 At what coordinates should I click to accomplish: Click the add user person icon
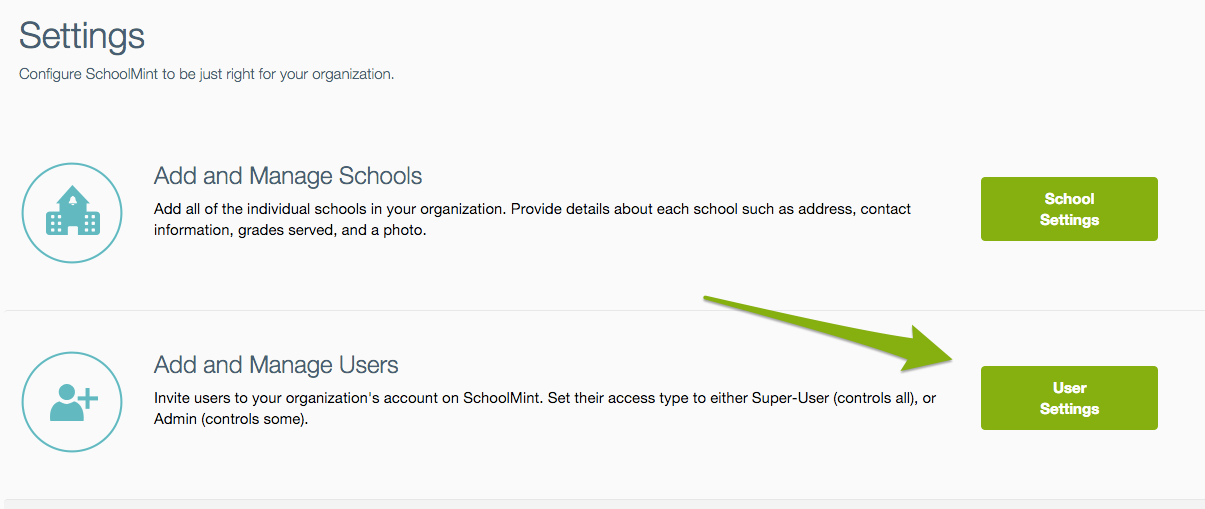click(x=72, y=401)
